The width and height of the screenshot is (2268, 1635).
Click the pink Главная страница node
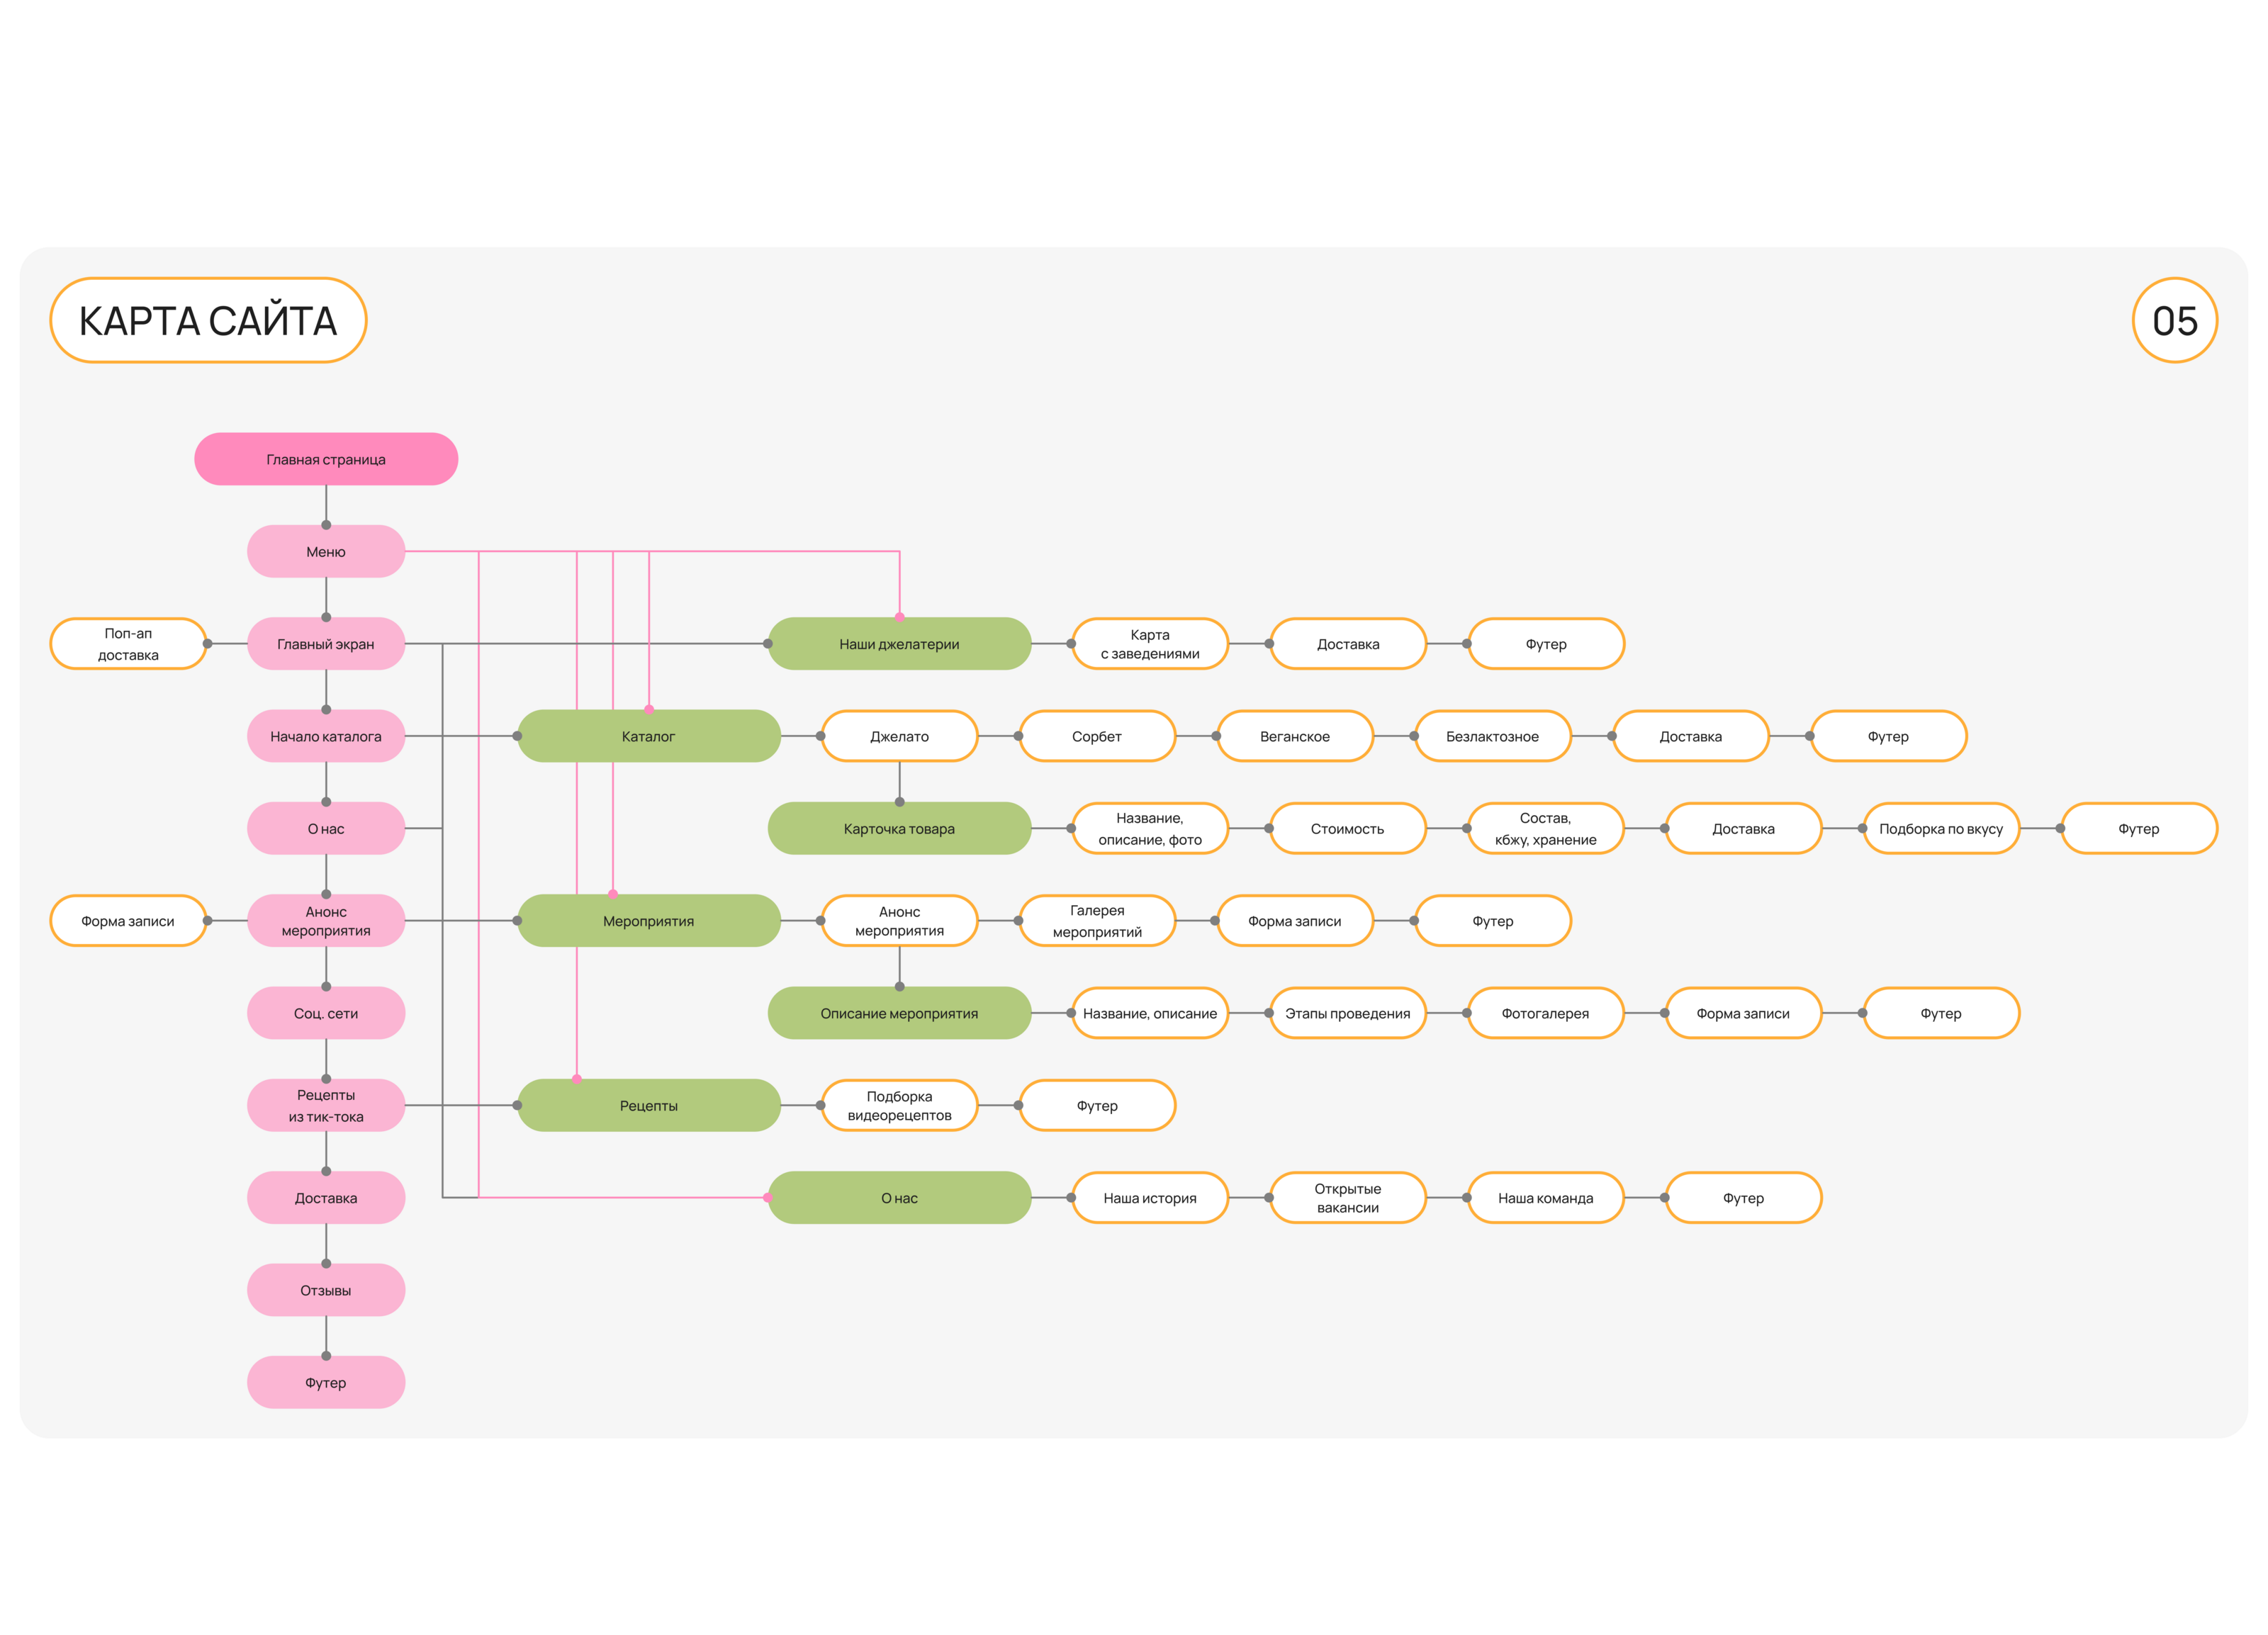click(325, 459)
